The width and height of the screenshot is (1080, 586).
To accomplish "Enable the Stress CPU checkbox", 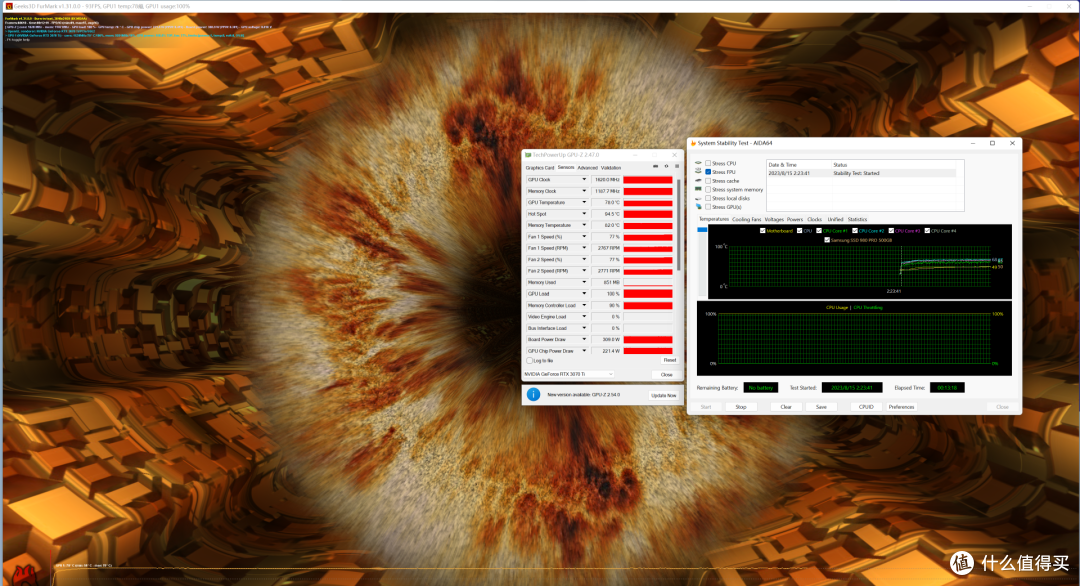I will 708,163.
